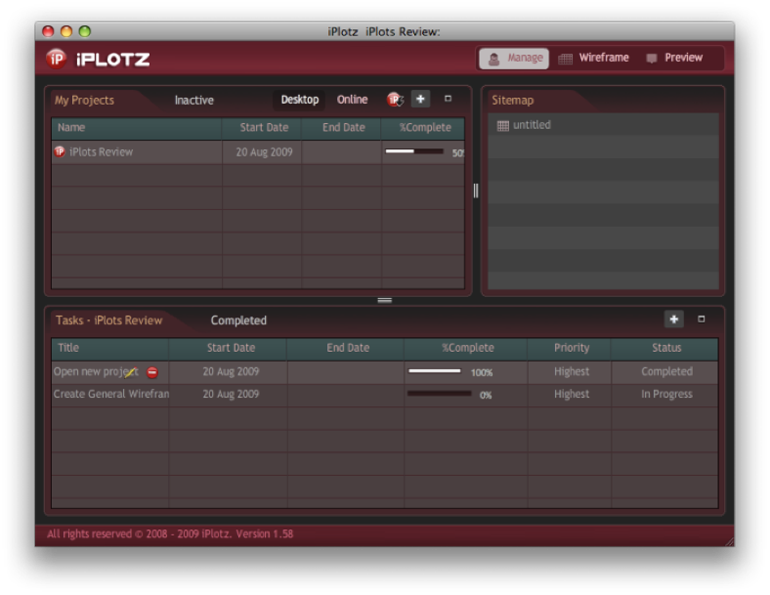
Task: Select the iPlots Review project row
Action: pyautogui.click(x=258, y=152)
